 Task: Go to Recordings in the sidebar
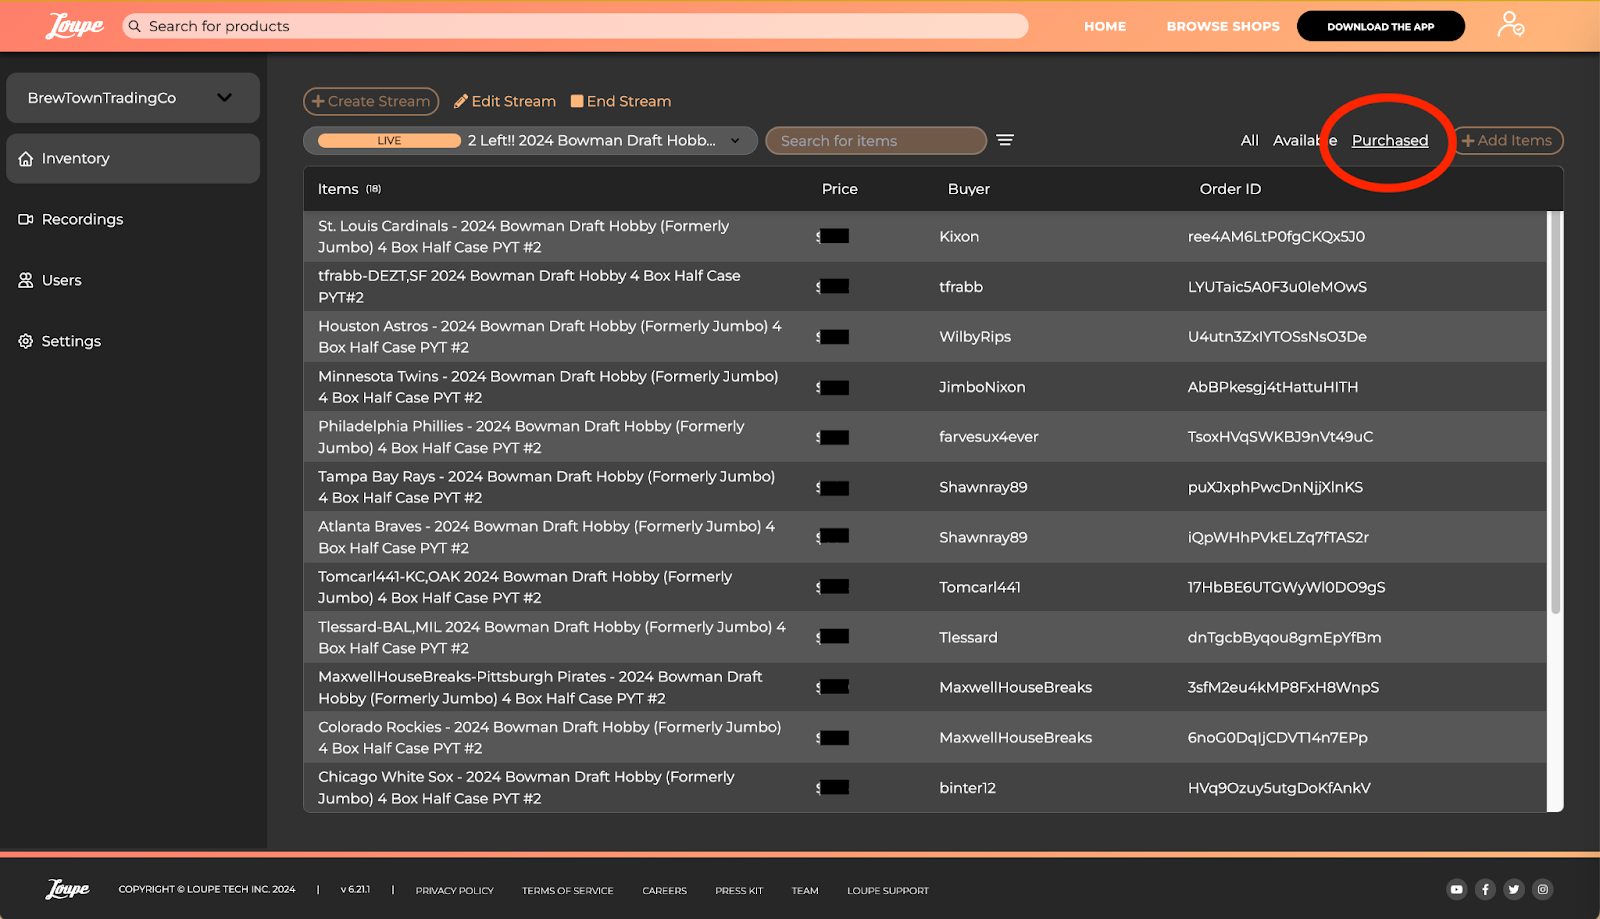pos(82,219)
